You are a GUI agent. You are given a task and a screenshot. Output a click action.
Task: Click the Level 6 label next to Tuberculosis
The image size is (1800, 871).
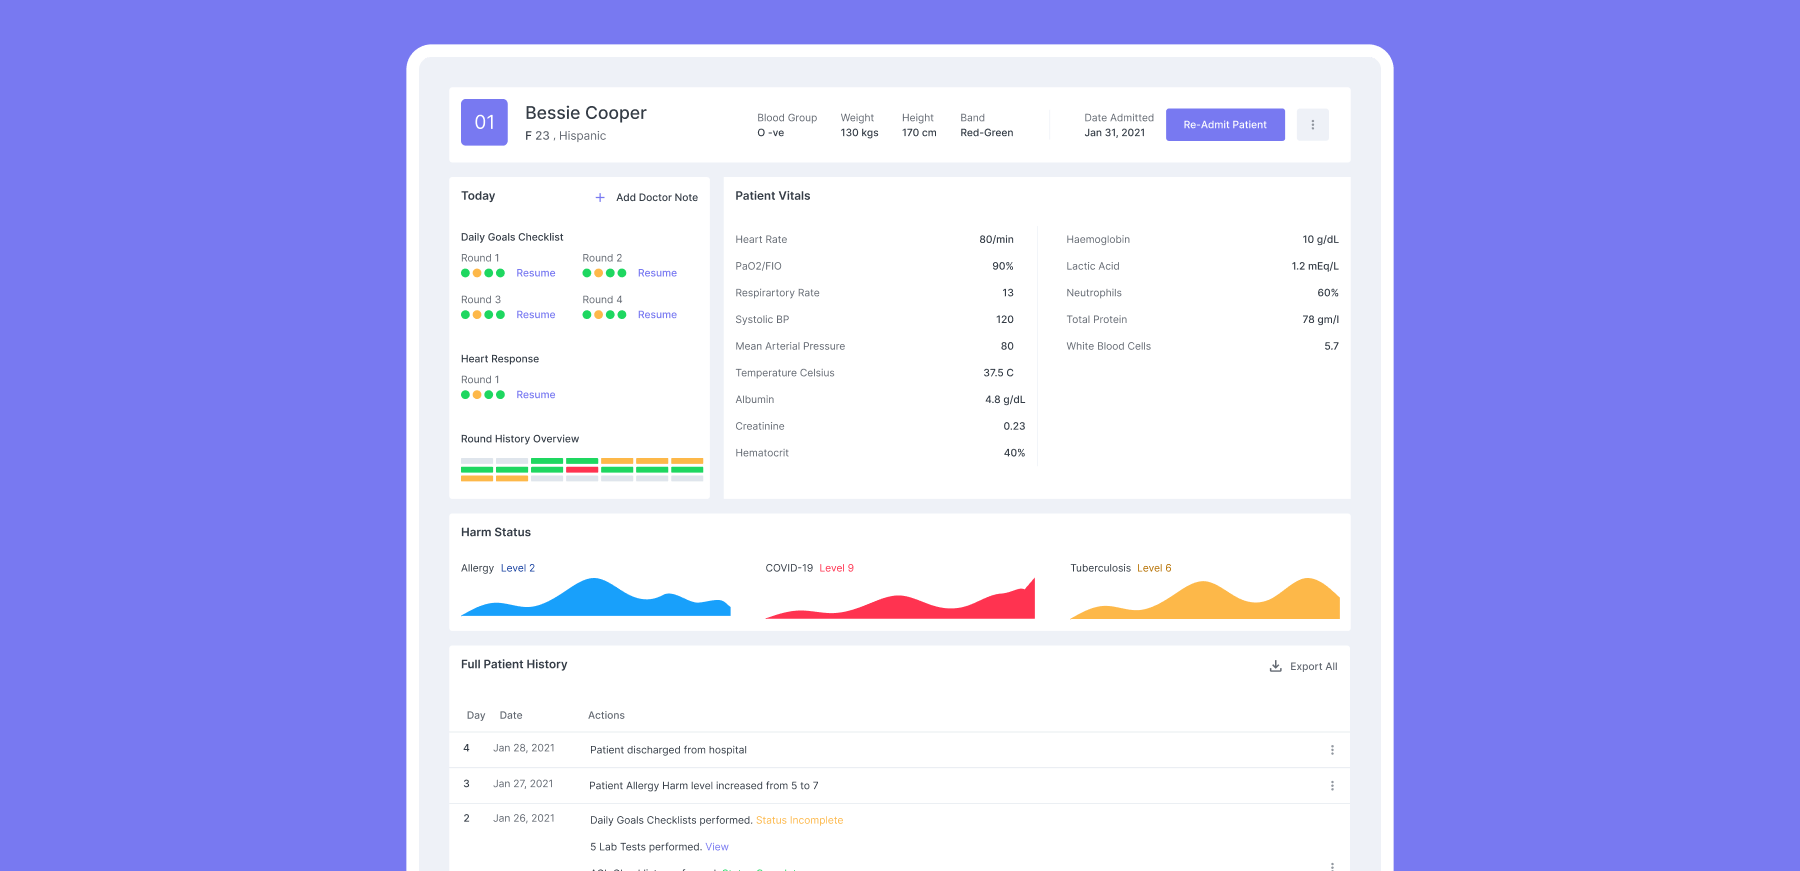(x=1154, y=568)
